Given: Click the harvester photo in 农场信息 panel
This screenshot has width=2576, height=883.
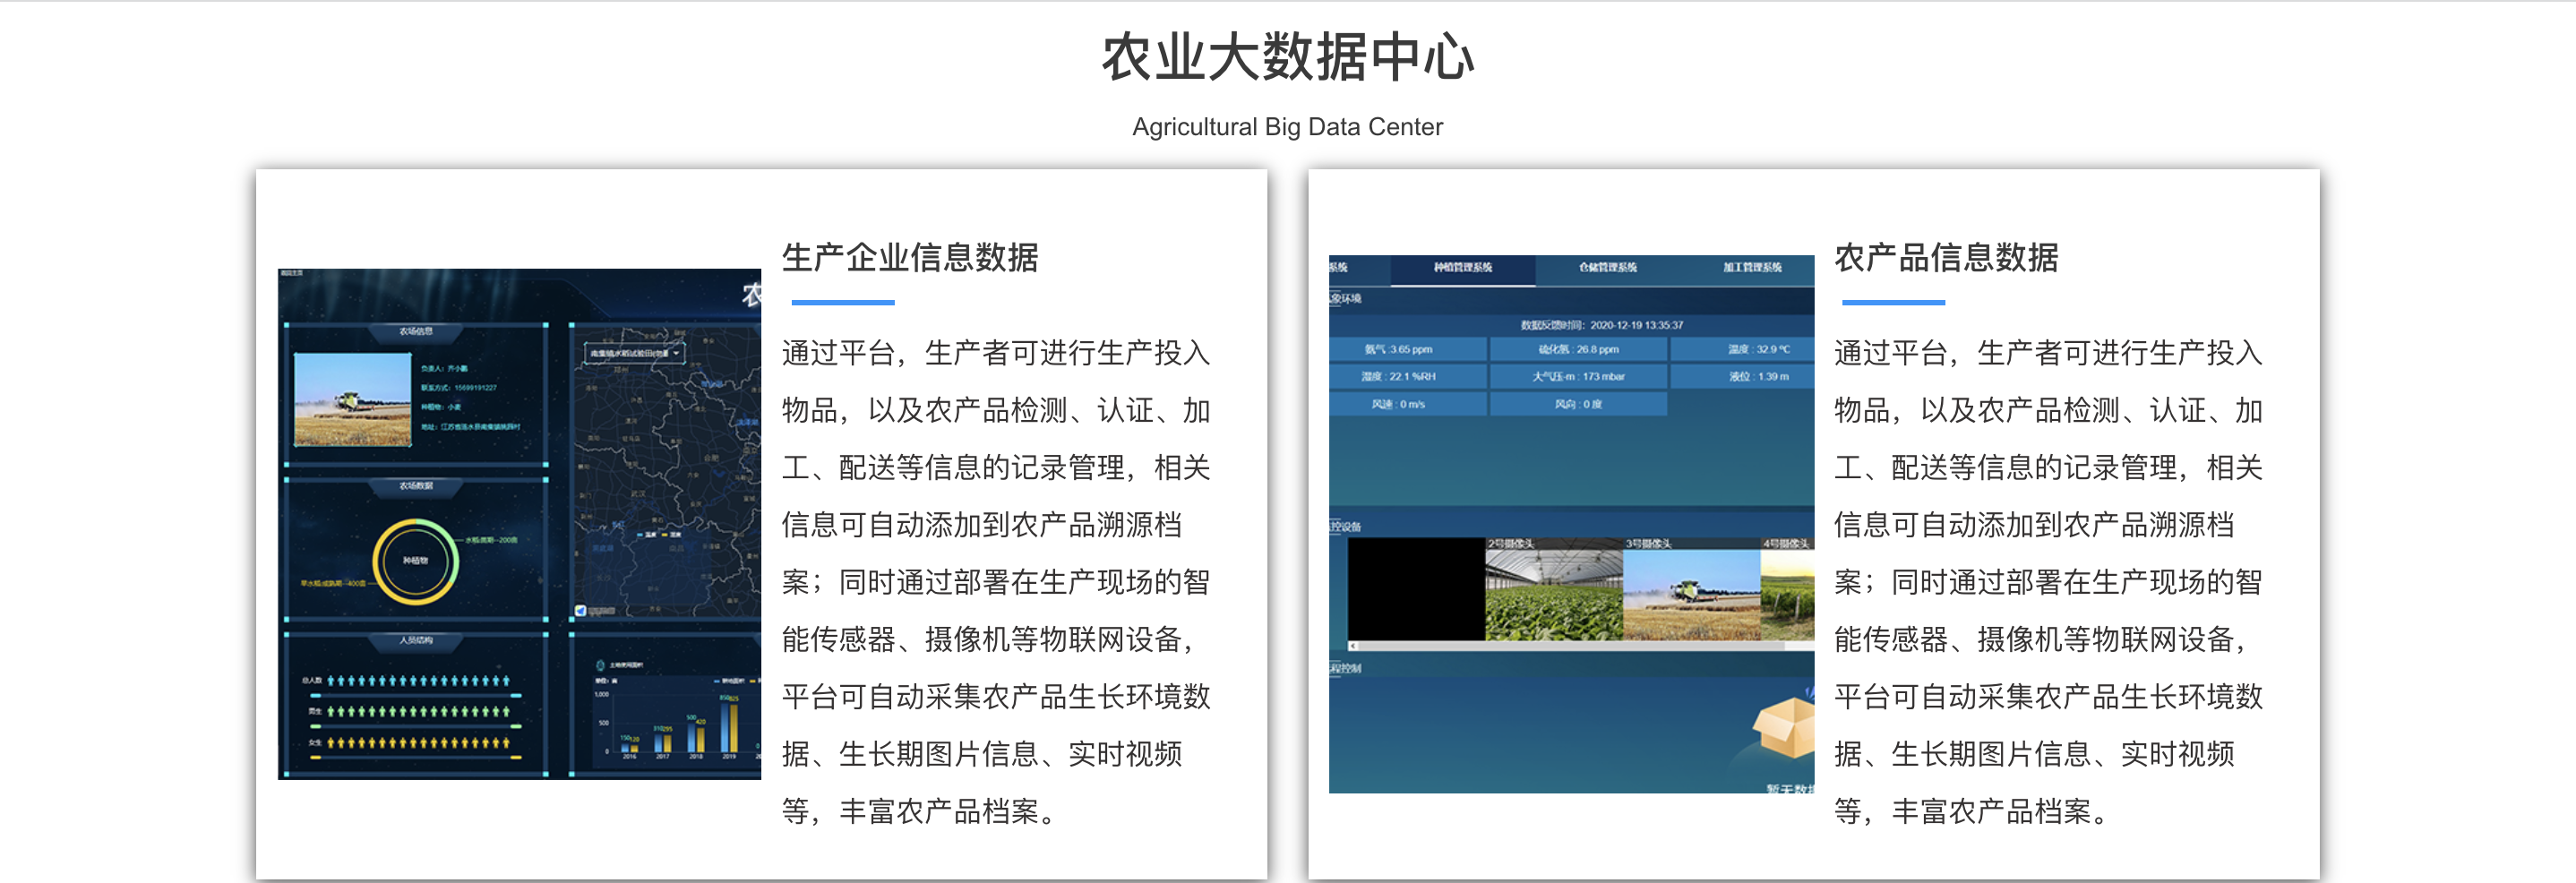Looking at the screenshot, I should click(352, 399).
